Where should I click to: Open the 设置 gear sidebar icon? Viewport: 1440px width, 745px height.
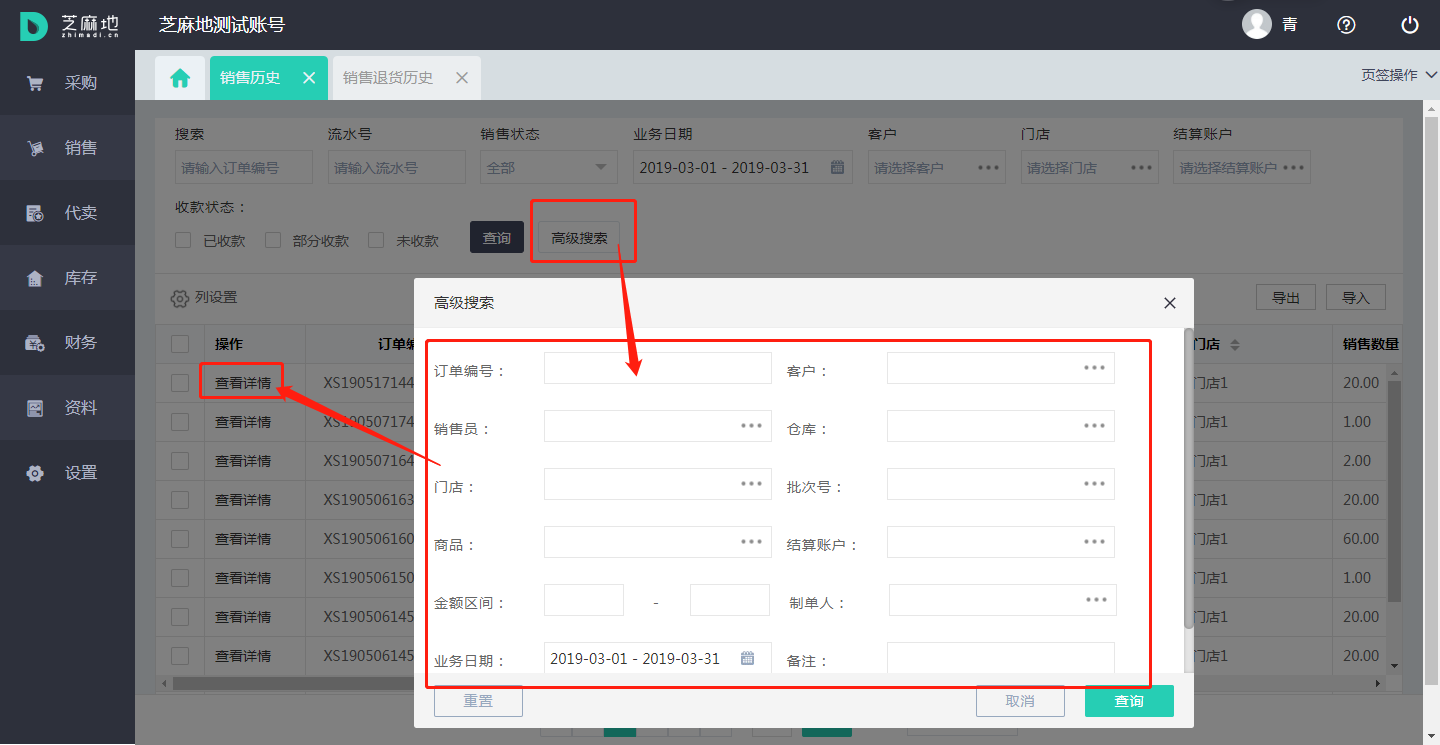35,473
